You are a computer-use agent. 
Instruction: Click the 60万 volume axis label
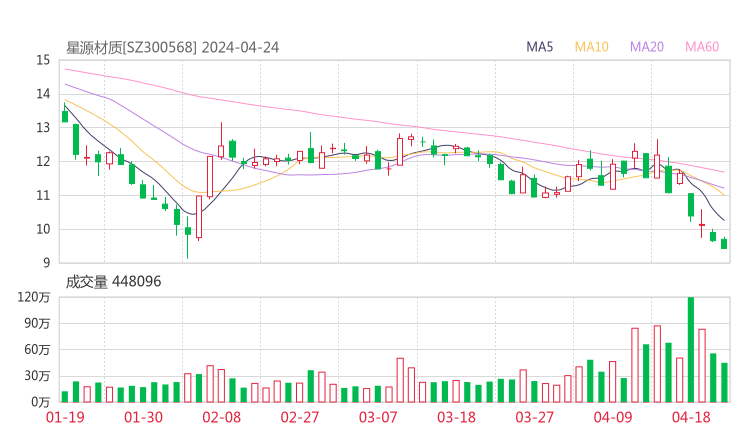[x=37, y=350]
